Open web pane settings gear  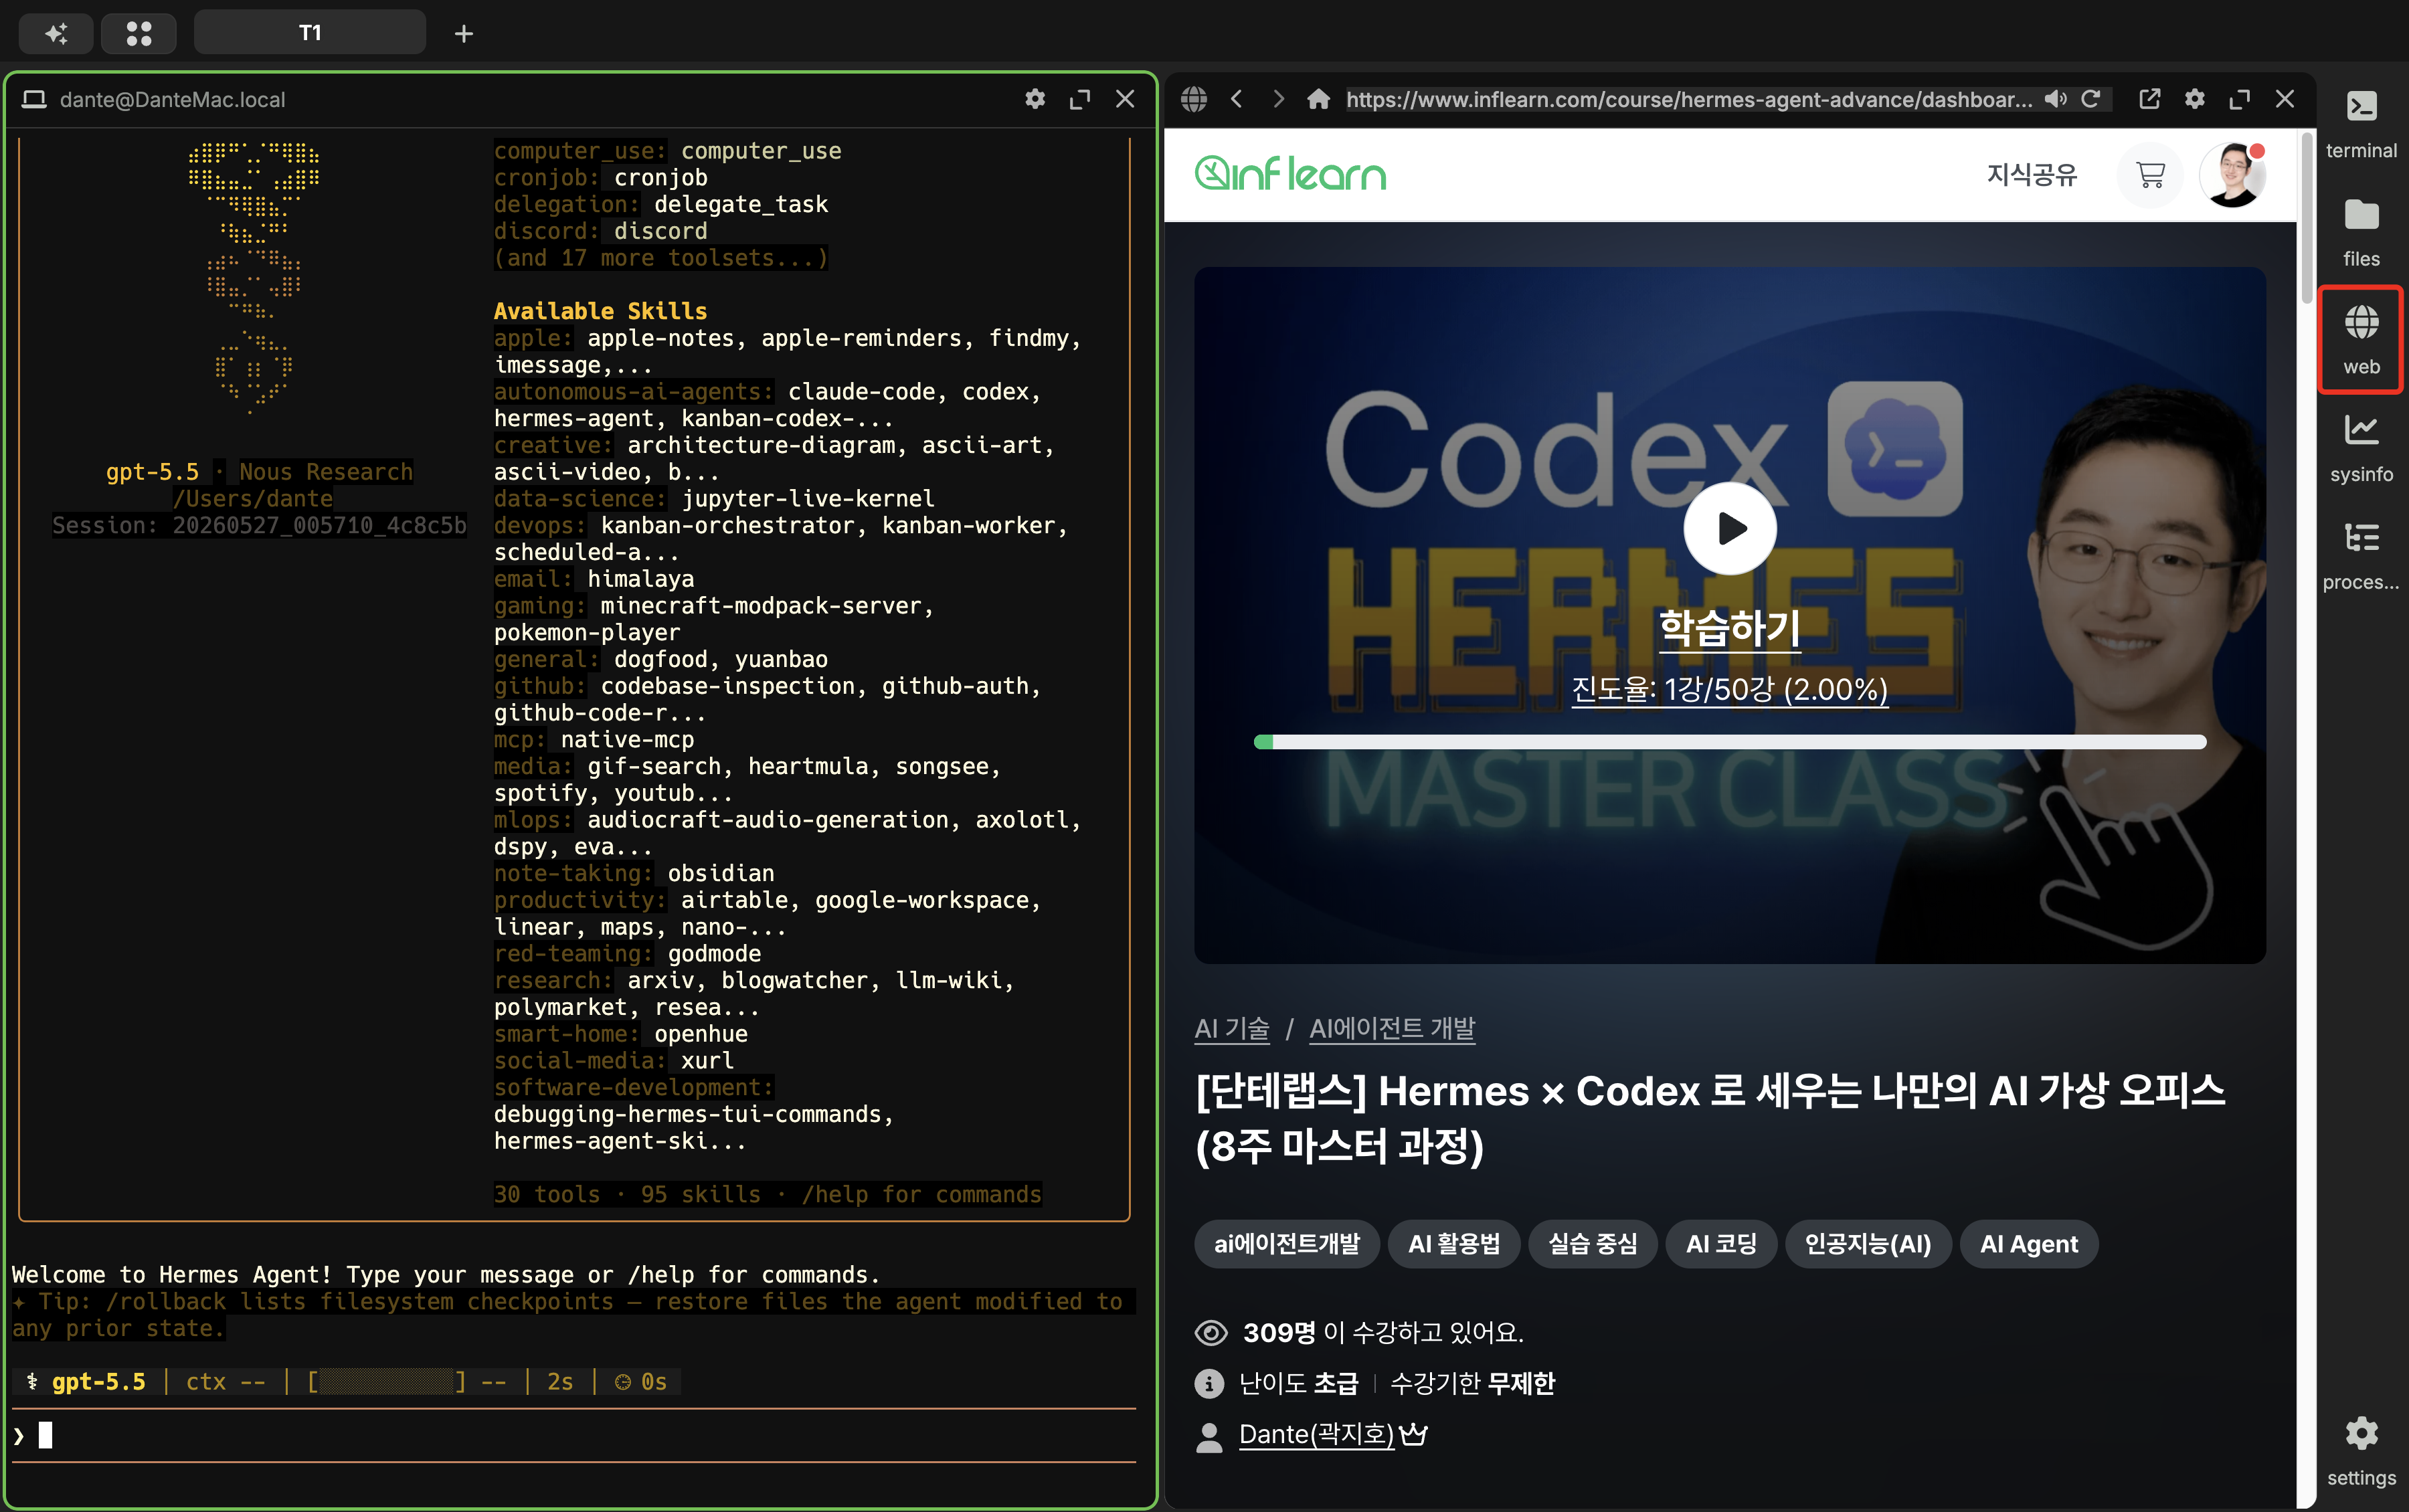pyautogui.click(x=2195, y=99)
